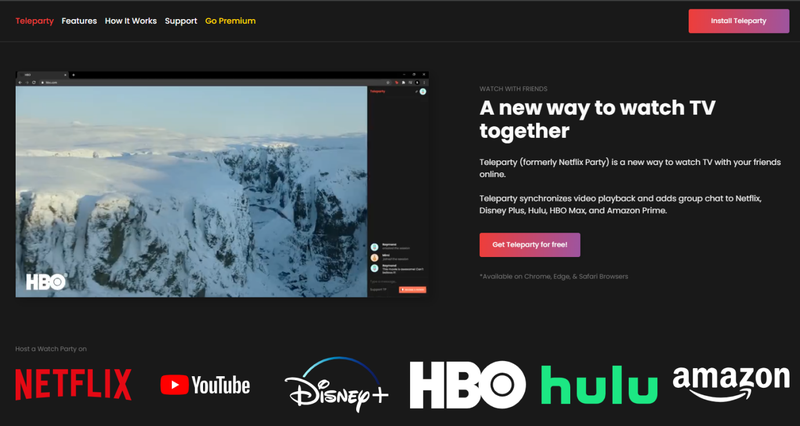Click the snowy mountain demo video preview

coord(192,190)
